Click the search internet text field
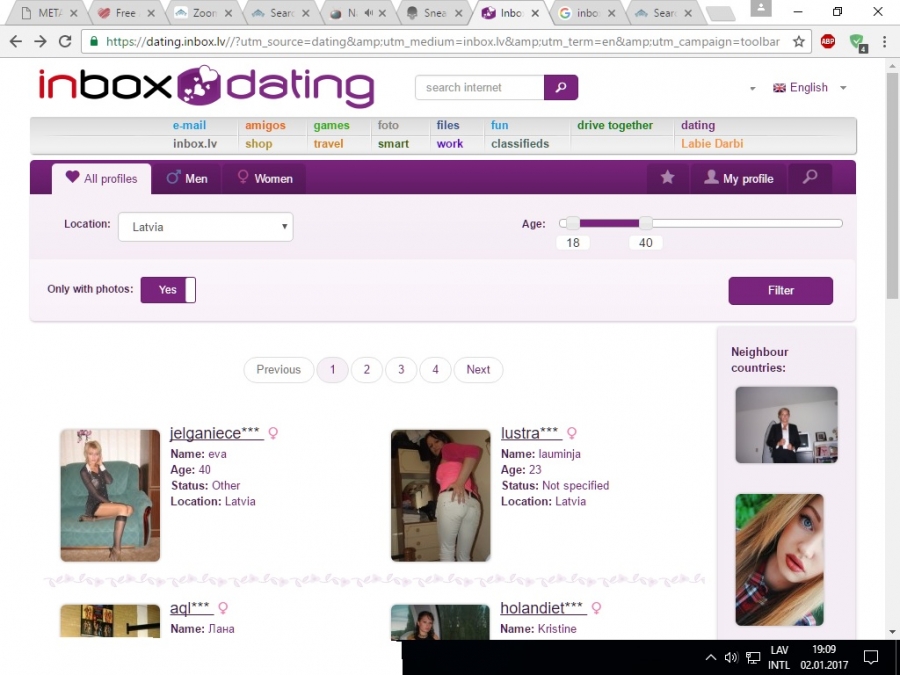 coord(480,87)
